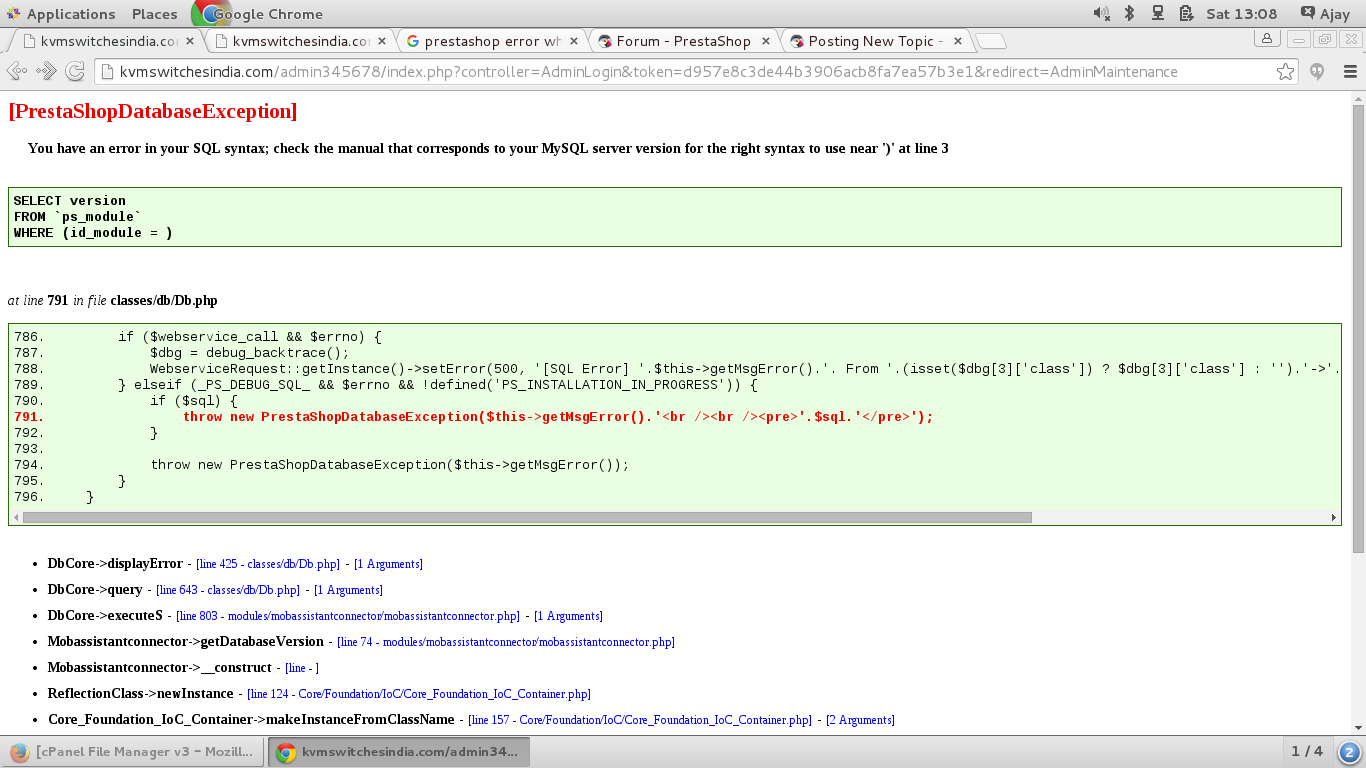Reload the current page
1366x768 pixels.
pyautogui.click(x=75, y=72)
